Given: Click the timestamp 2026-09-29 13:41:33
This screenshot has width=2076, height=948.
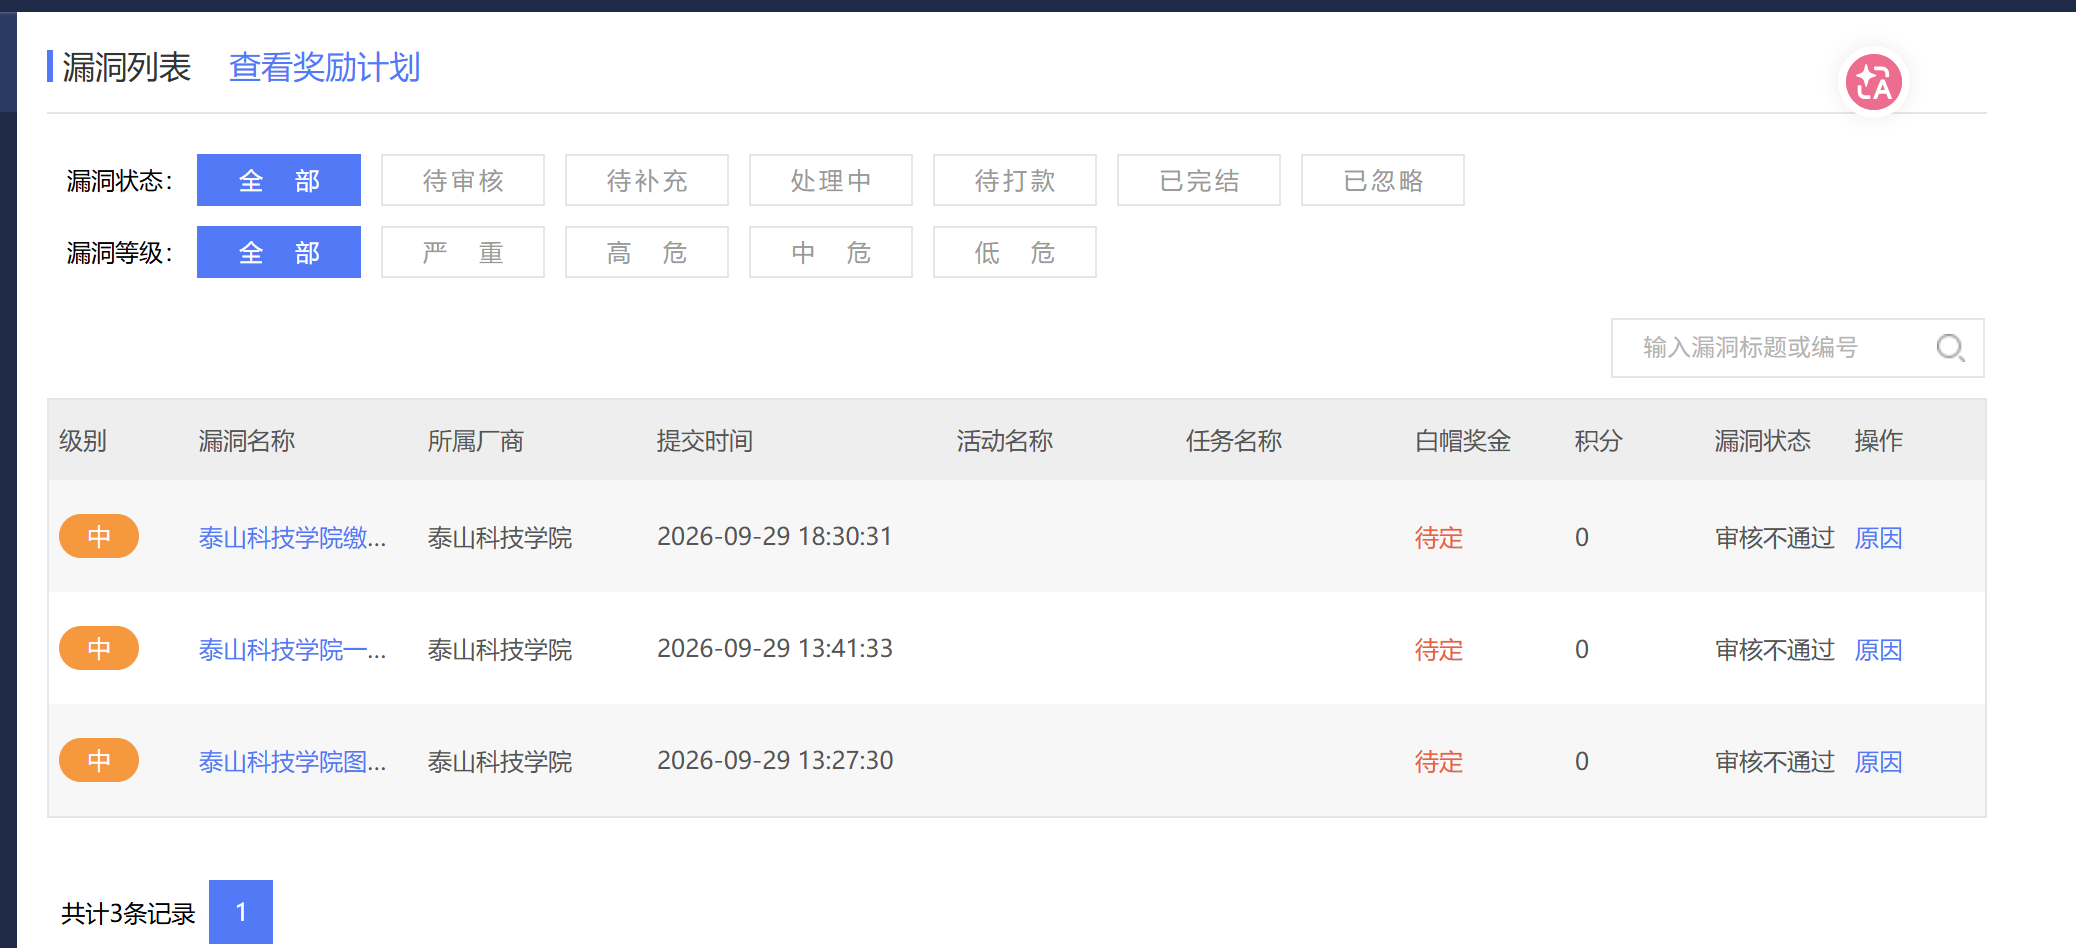Looking at the screenshot, I should 775,649.
